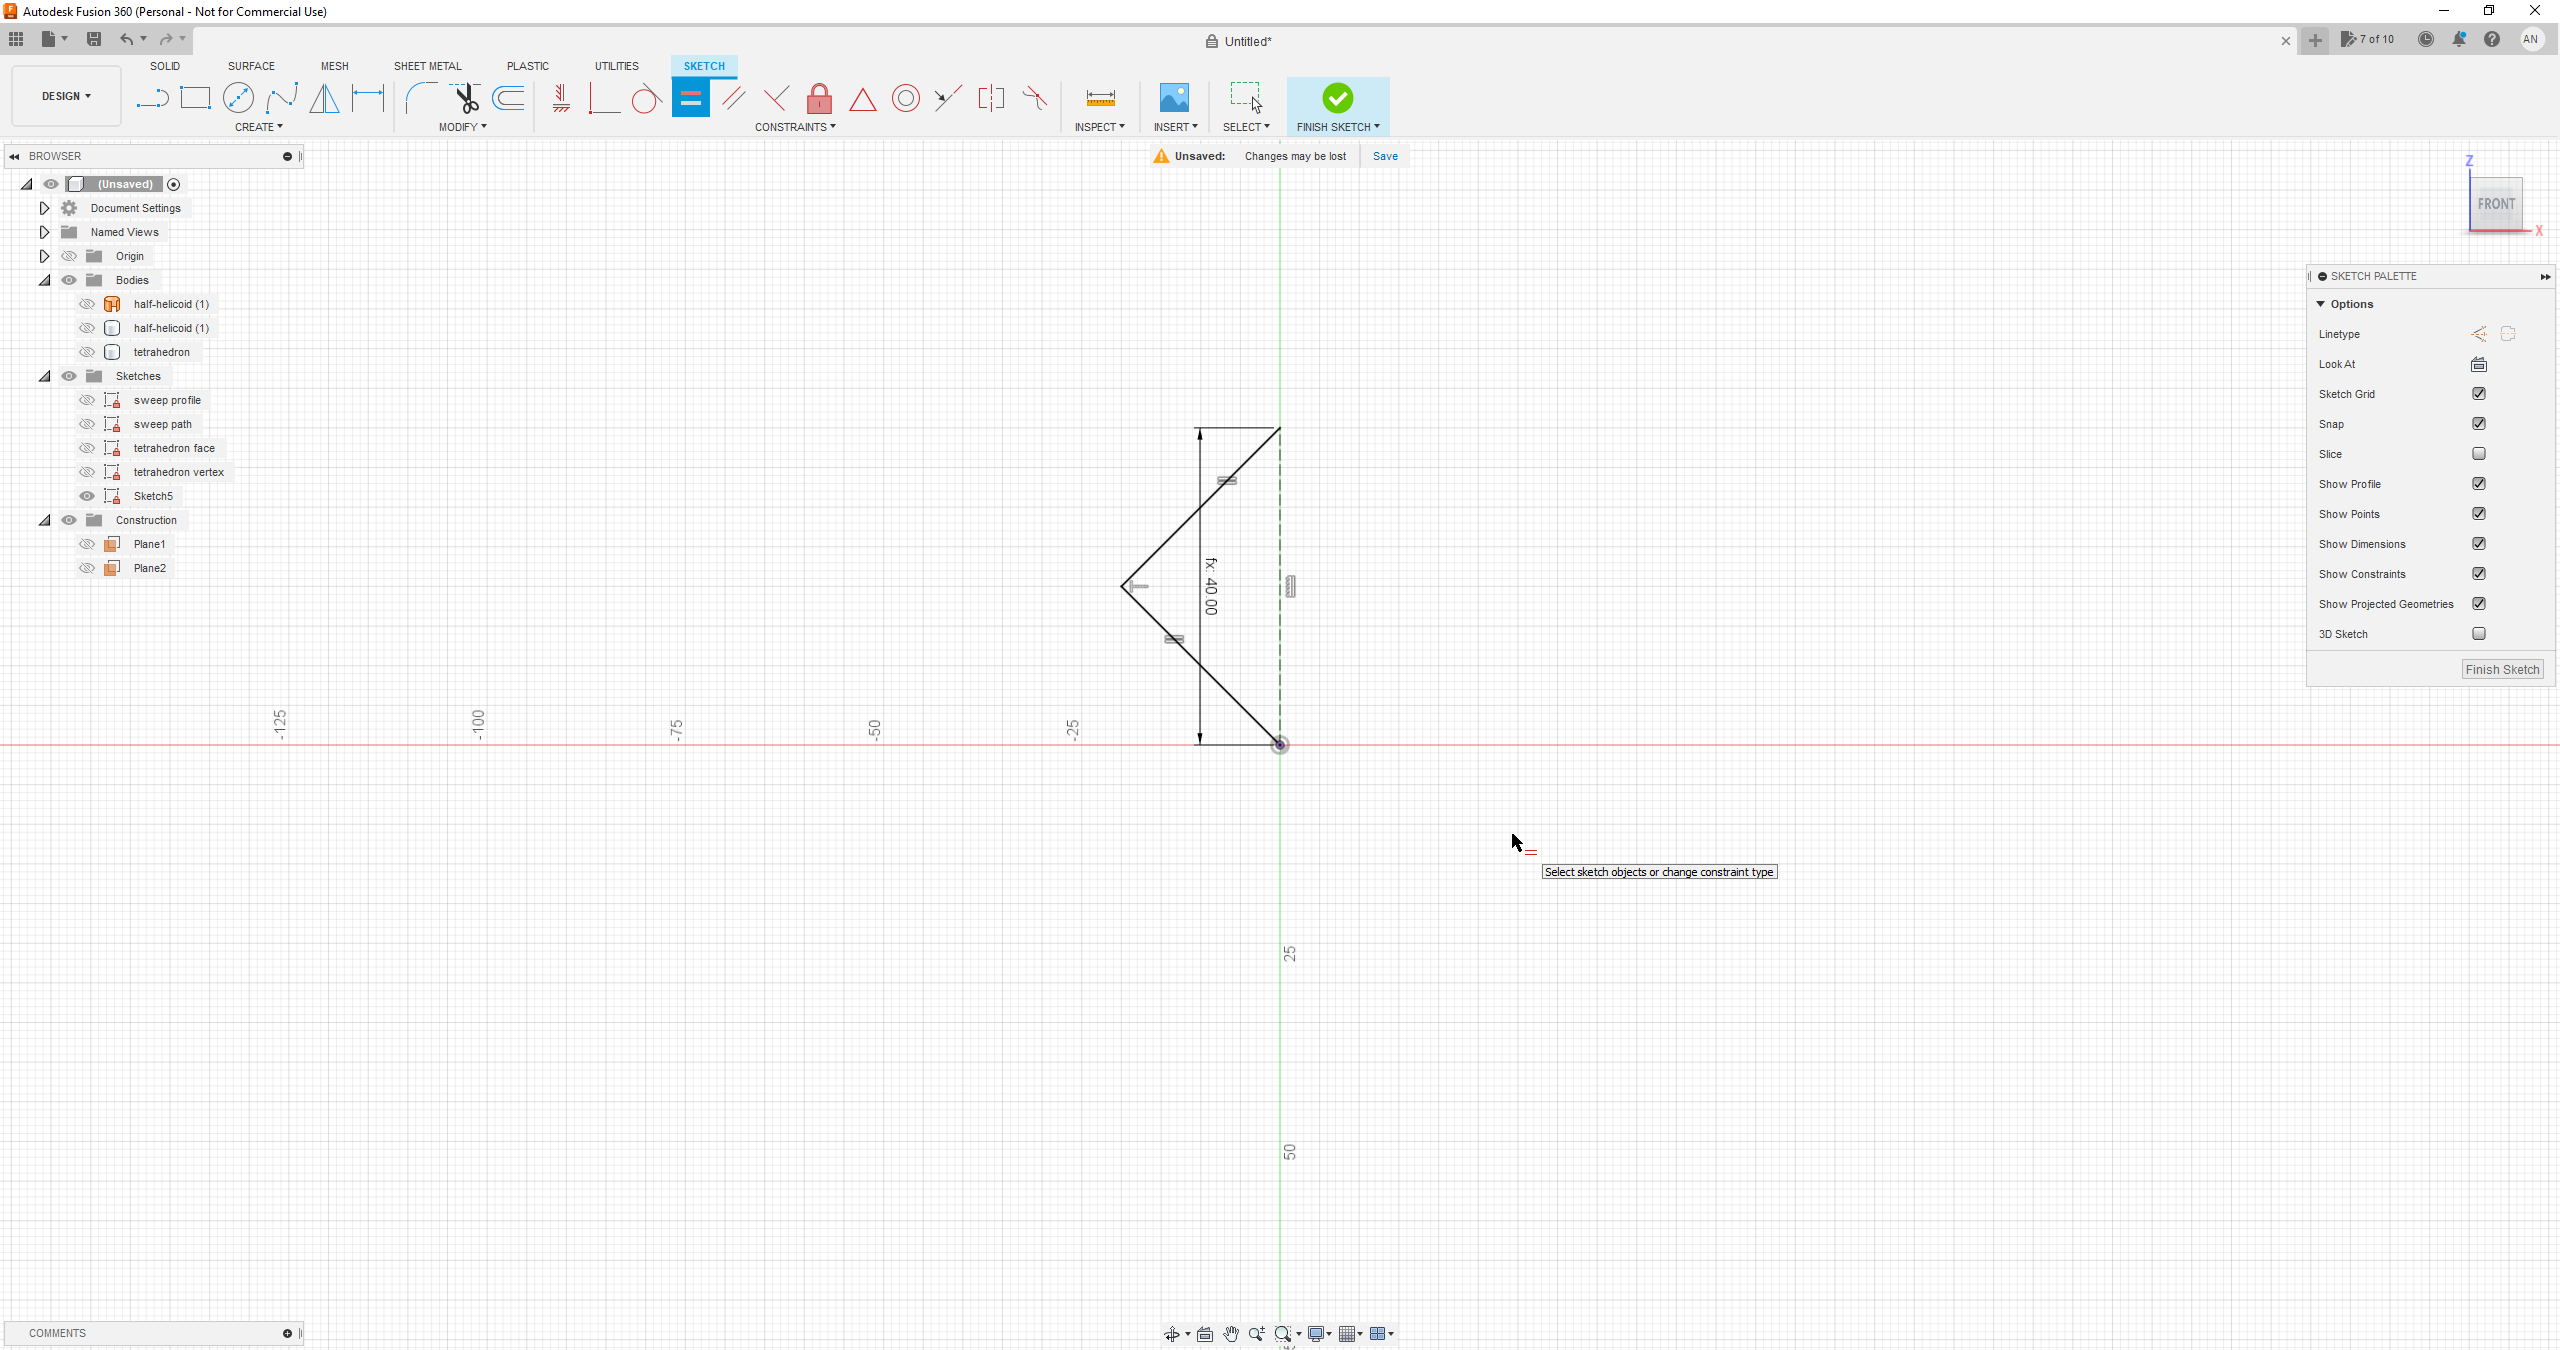The height and width of the screenshot is (1350, 2560).
Task: Activate the Pan tool in navigation bar
Action: [x=1230, y=1333]
